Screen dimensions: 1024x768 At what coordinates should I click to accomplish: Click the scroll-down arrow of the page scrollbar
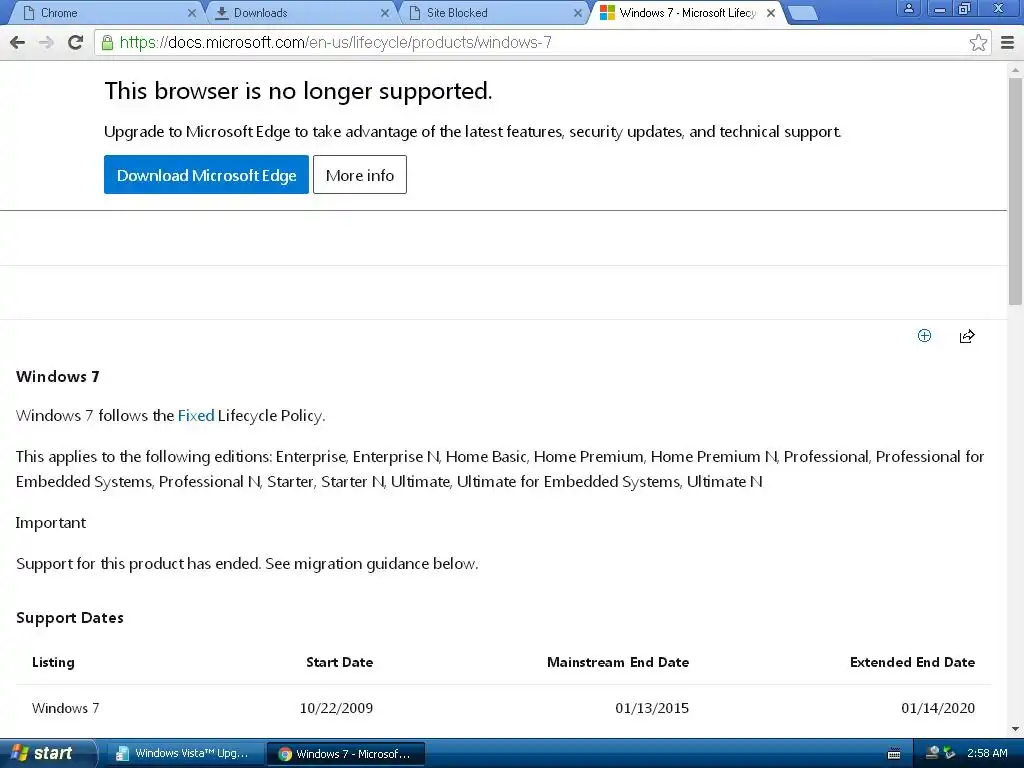click(1016, 729)
